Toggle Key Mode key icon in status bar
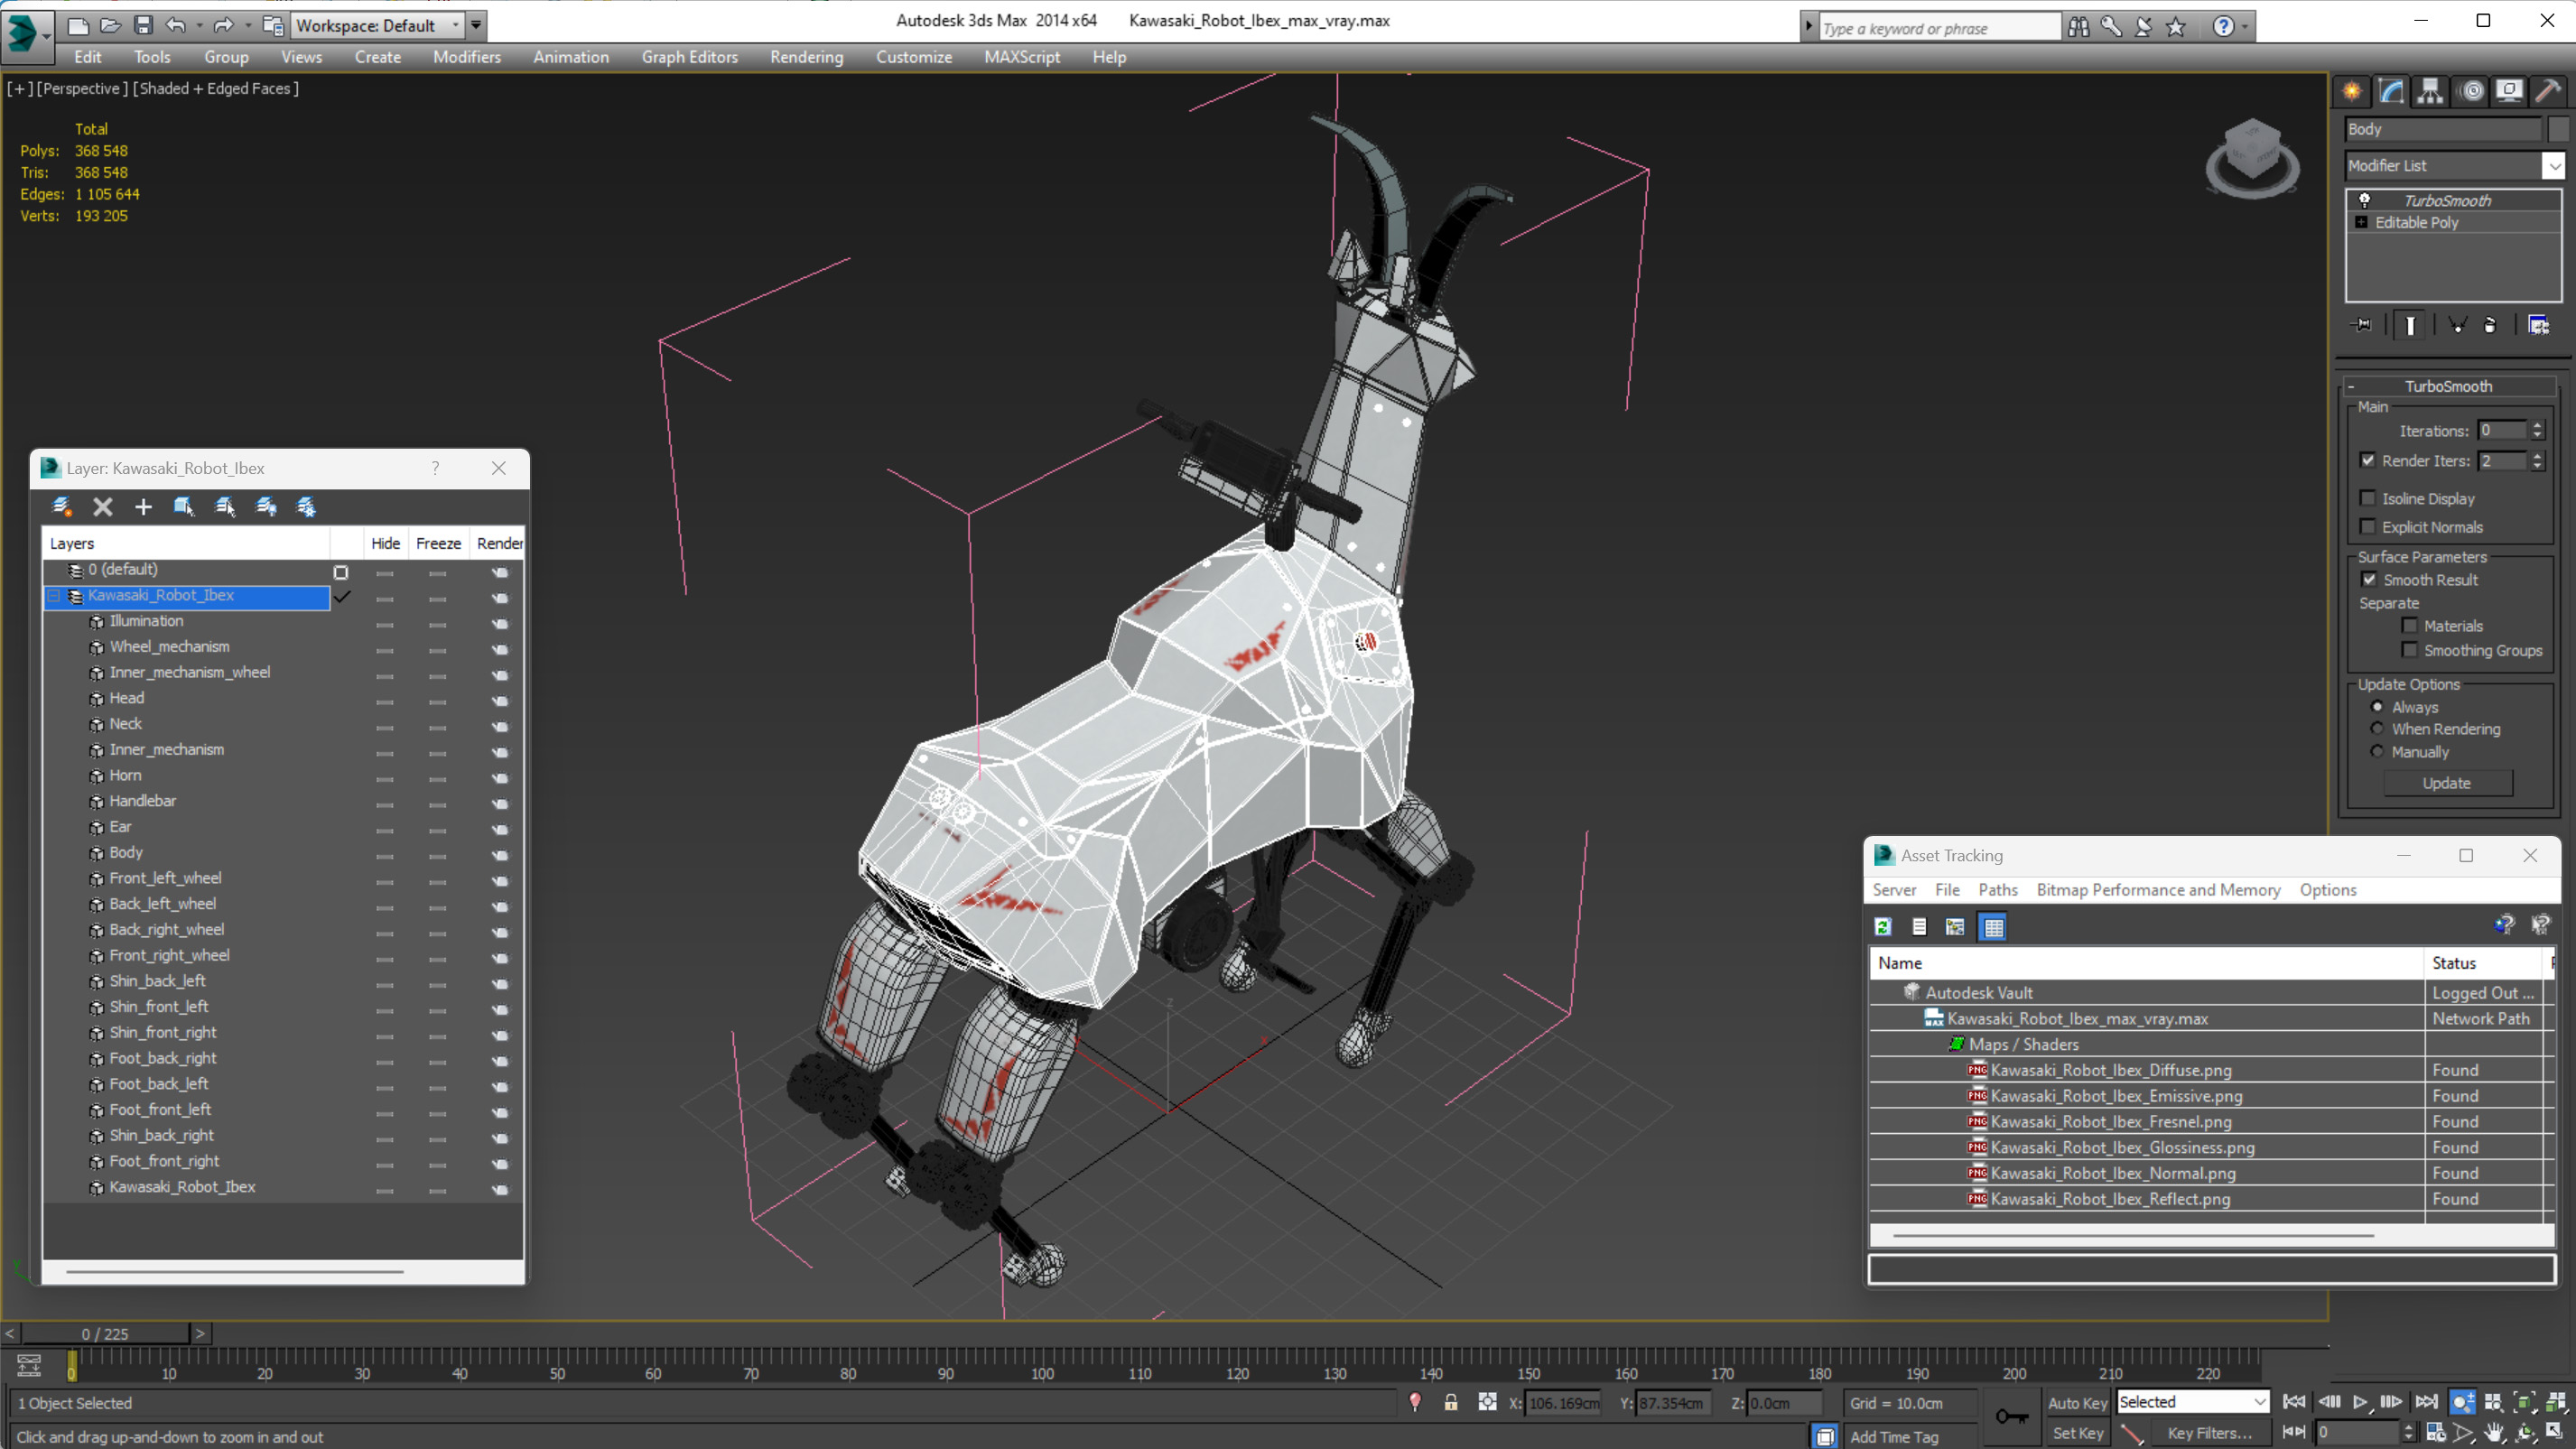This screenshot has width=2576, height=1449. pos(2012,1416)
